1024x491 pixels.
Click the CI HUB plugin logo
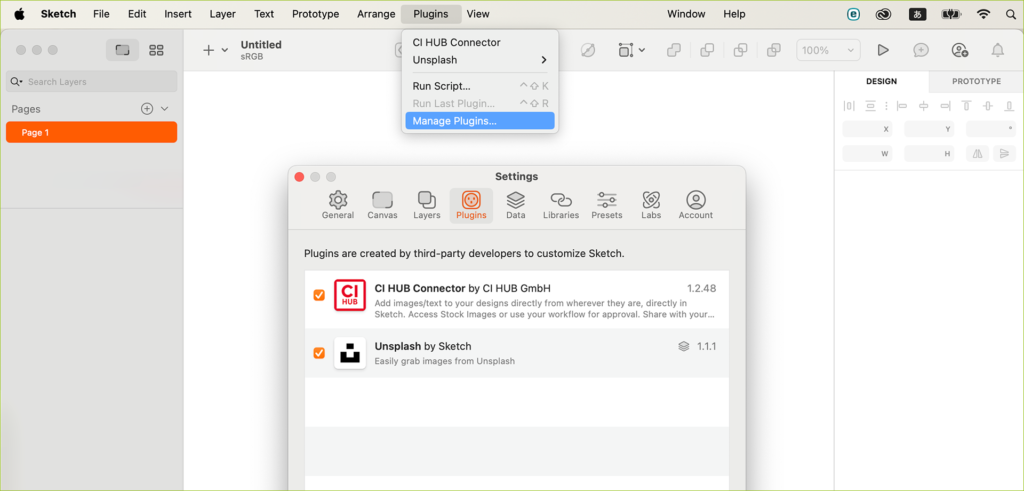(x=349, y=295)
